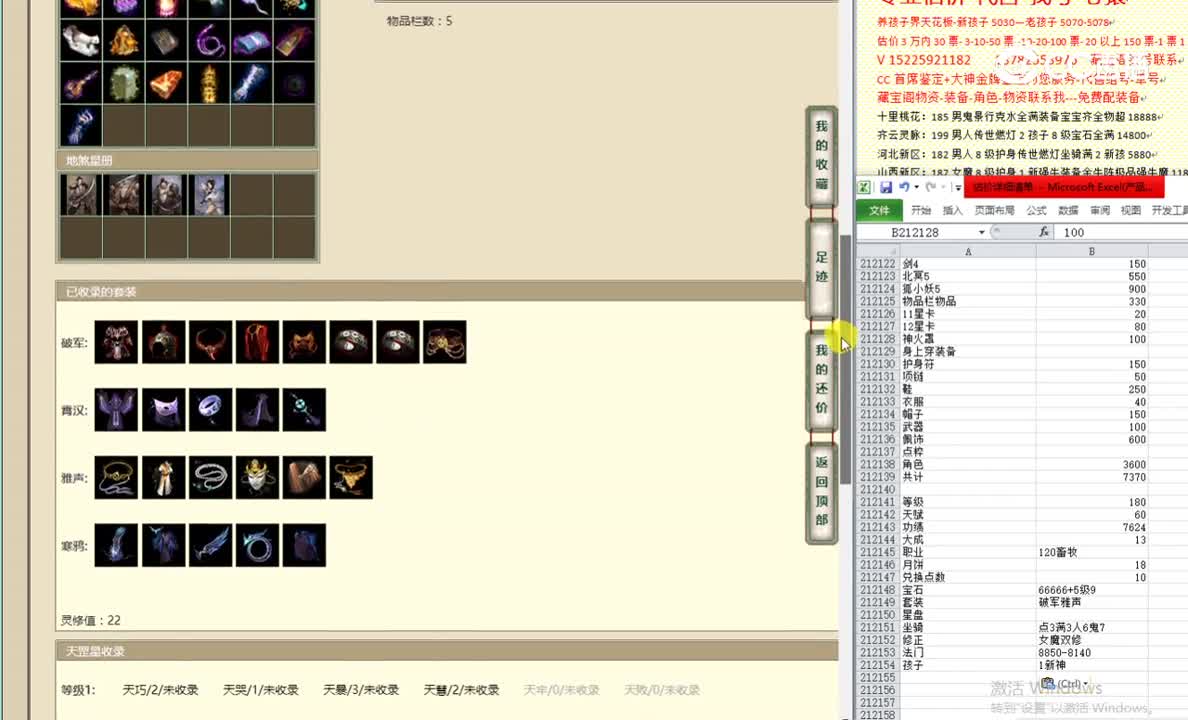The image size is (1188, 720).
Task: Click the lute instrument inventory item
Action: pyautogui.click(x=80, y=83)
